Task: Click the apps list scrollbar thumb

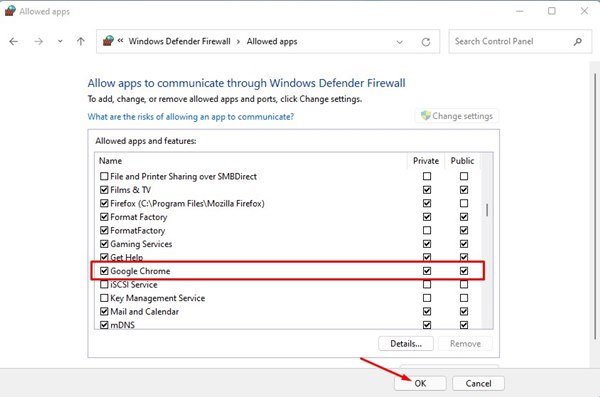Action: [x=487, y=210]
